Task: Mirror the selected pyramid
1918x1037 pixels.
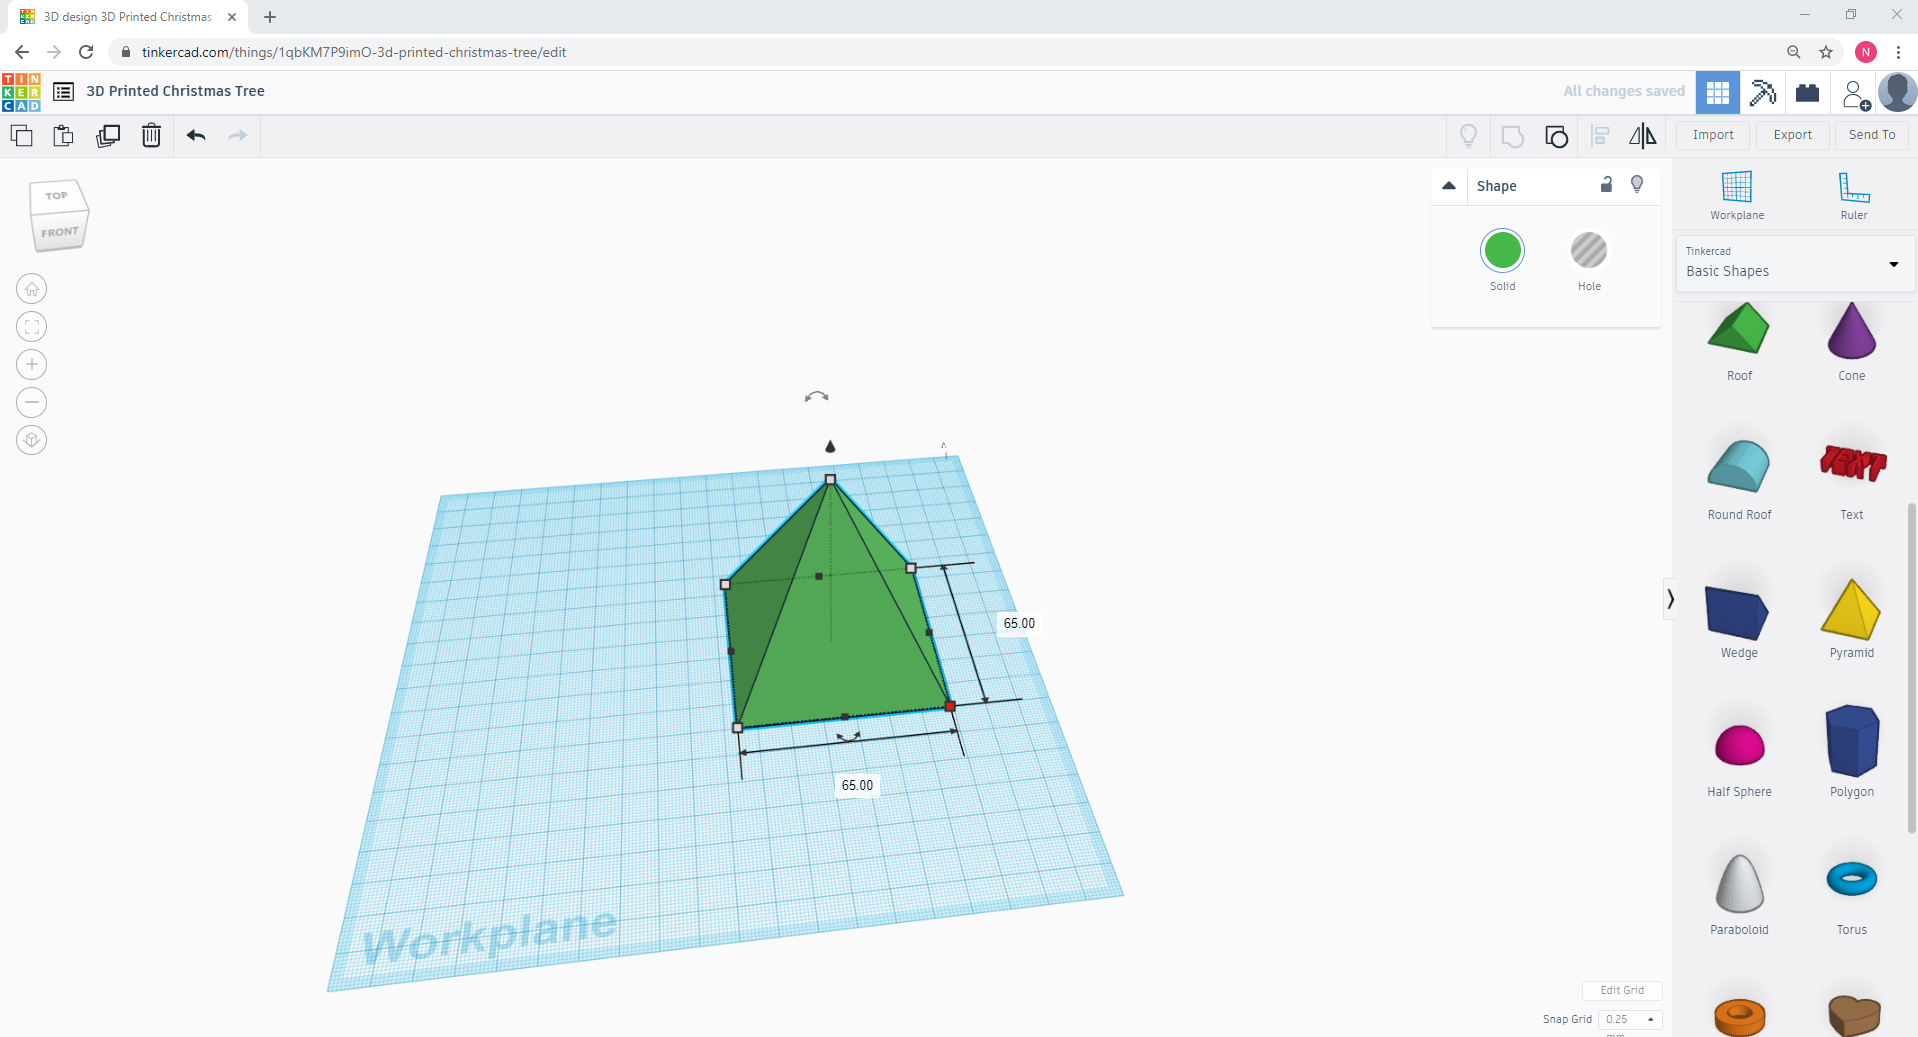Action: 1642,136
